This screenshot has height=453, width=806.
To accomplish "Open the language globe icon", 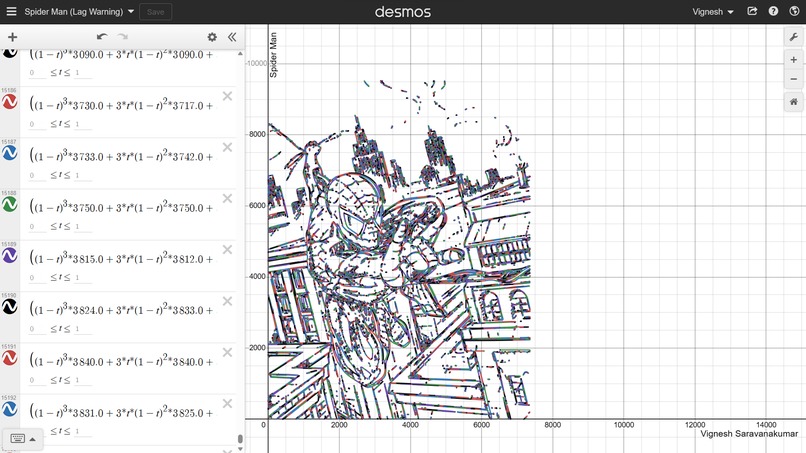I will pos(794,11).
